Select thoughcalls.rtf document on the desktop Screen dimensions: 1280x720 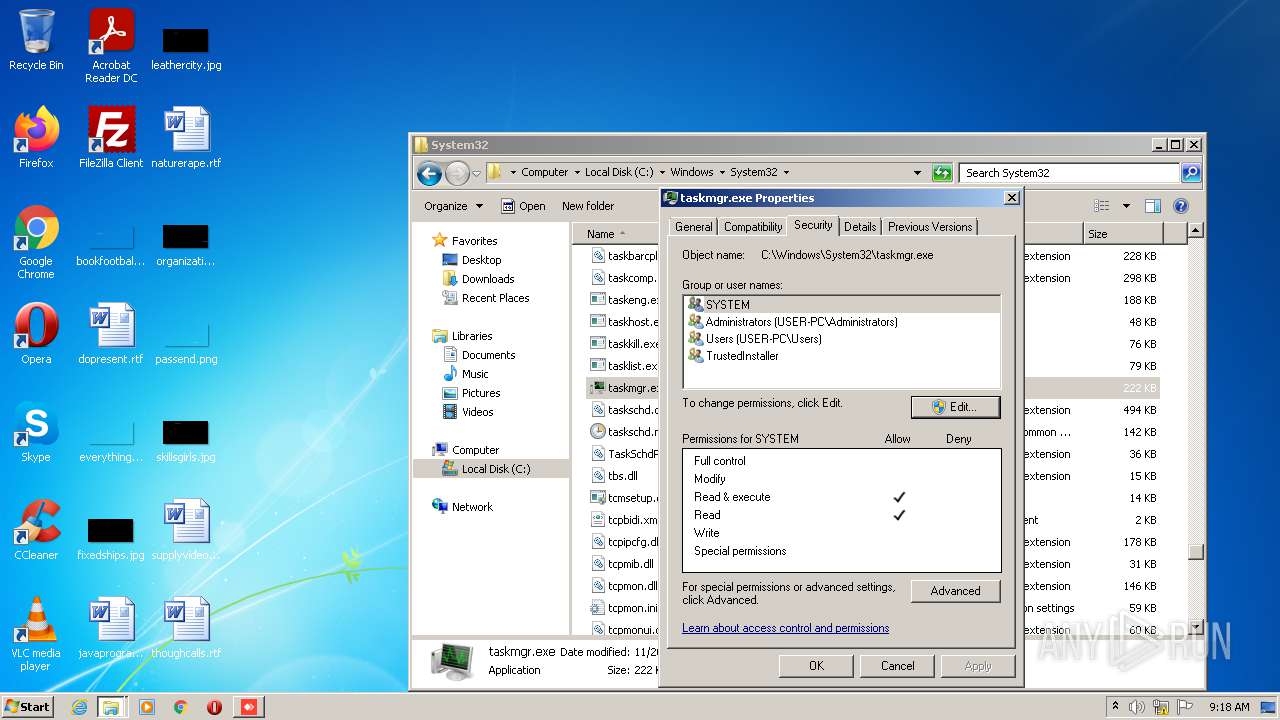(x=186, y=627)
